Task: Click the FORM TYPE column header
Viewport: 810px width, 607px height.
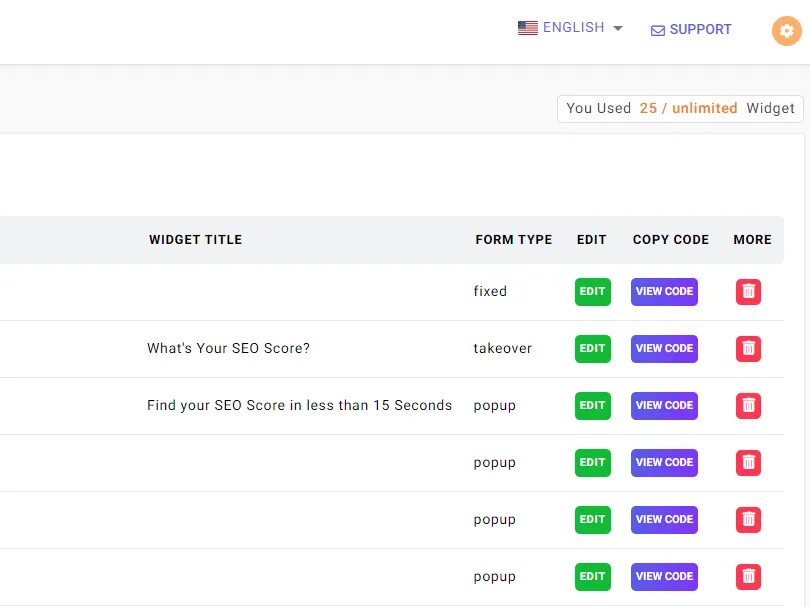Action: click(513, 240)
